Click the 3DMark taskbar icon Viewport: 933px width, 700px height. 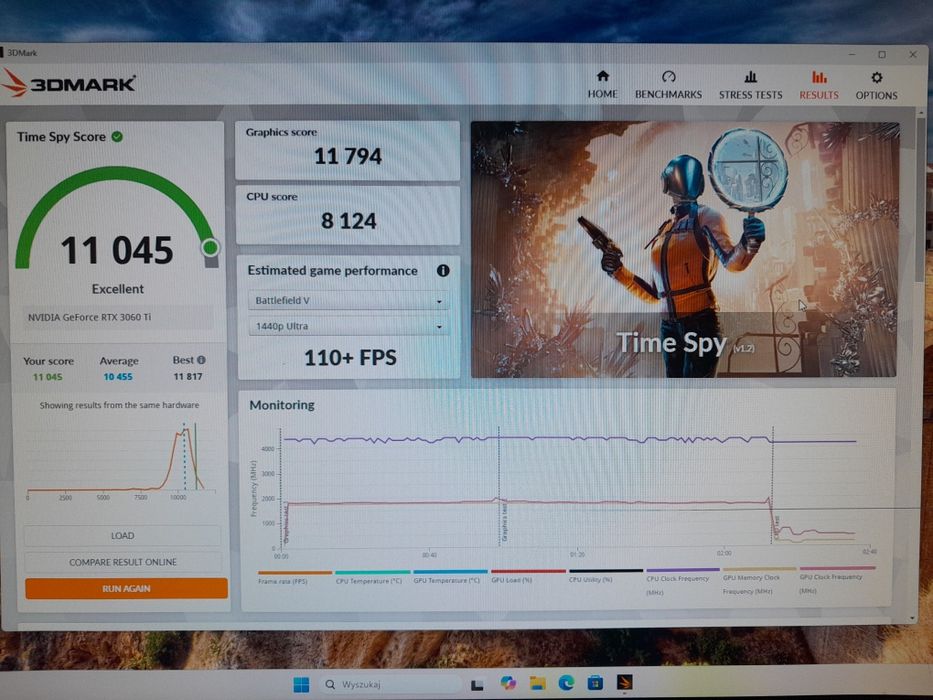625,682
